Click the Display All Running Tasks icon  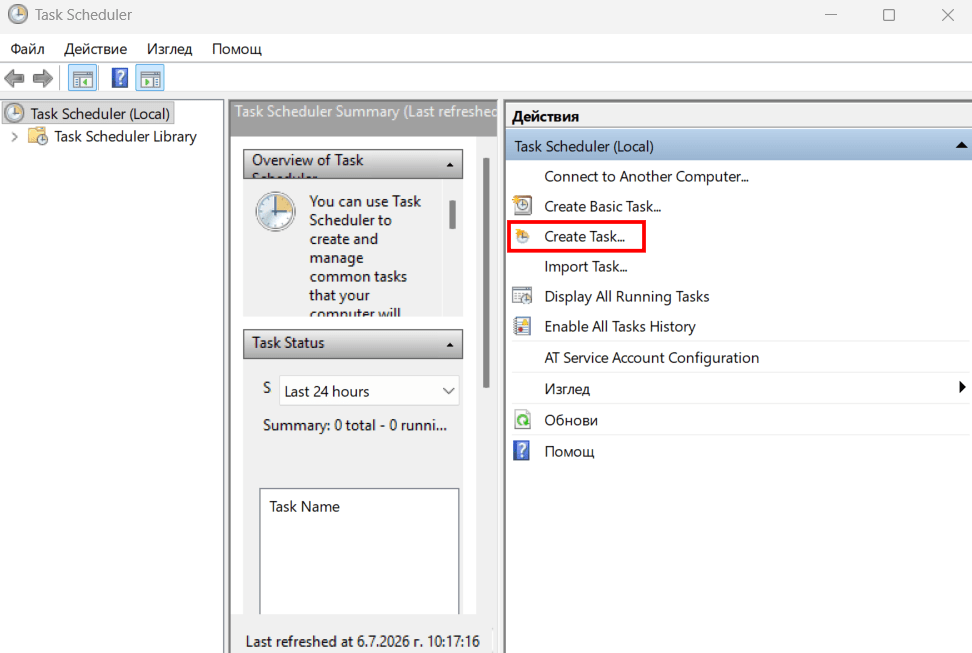(522, 296)
